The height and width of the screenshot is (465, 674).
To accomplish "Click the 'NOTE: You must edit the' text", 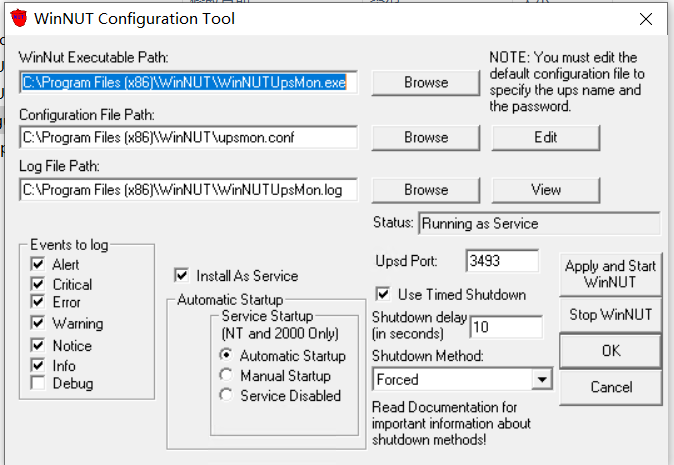I will 563,58.
